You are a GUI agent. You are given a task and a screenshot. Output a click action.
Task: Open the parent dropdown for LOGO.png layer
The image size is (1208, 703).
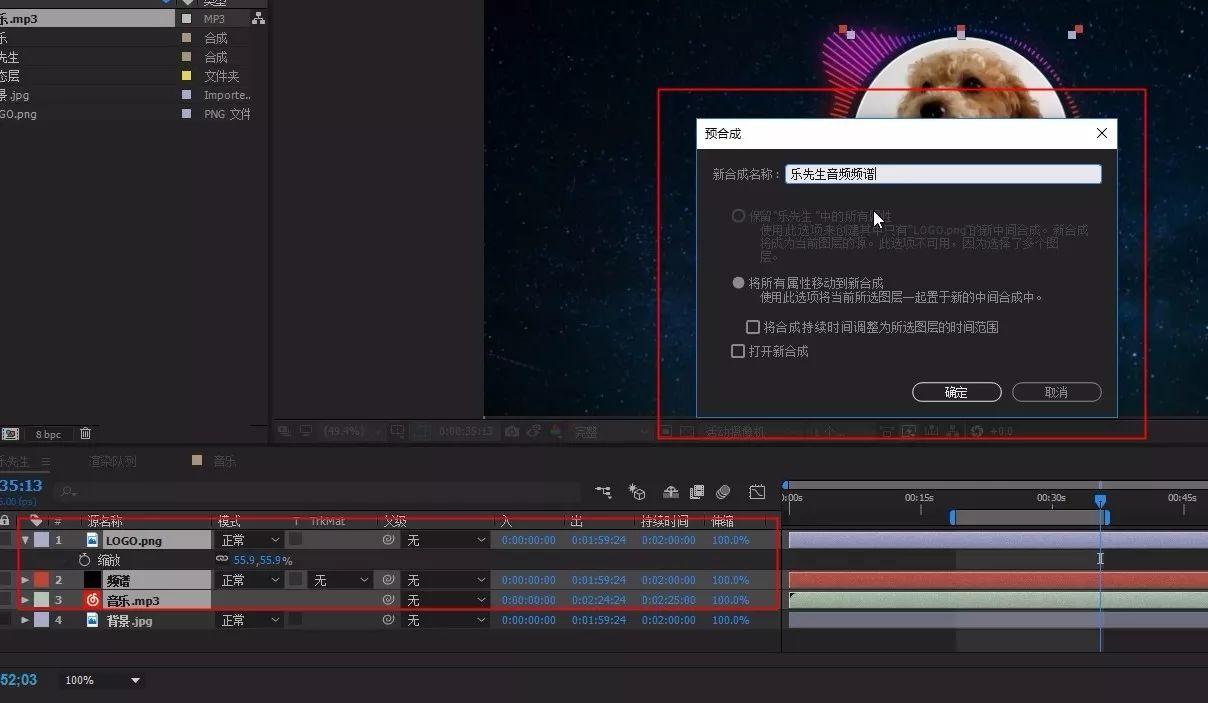(445, 540)
